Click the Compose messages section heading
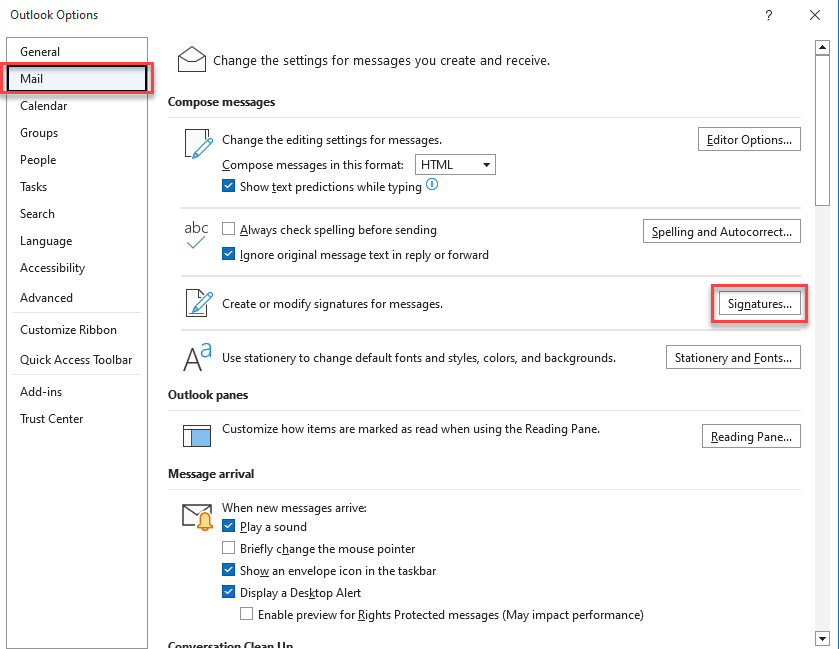Image resolution: width=839 pixels, height=649 pixels. [222, 102]
